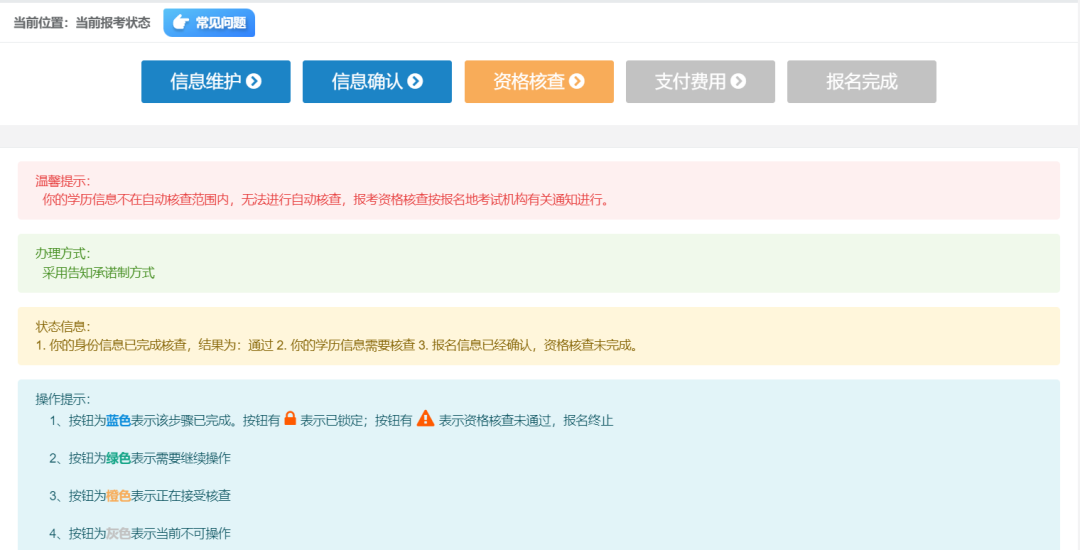Click the text 表示当前不可操作

(x=181, y=533)
